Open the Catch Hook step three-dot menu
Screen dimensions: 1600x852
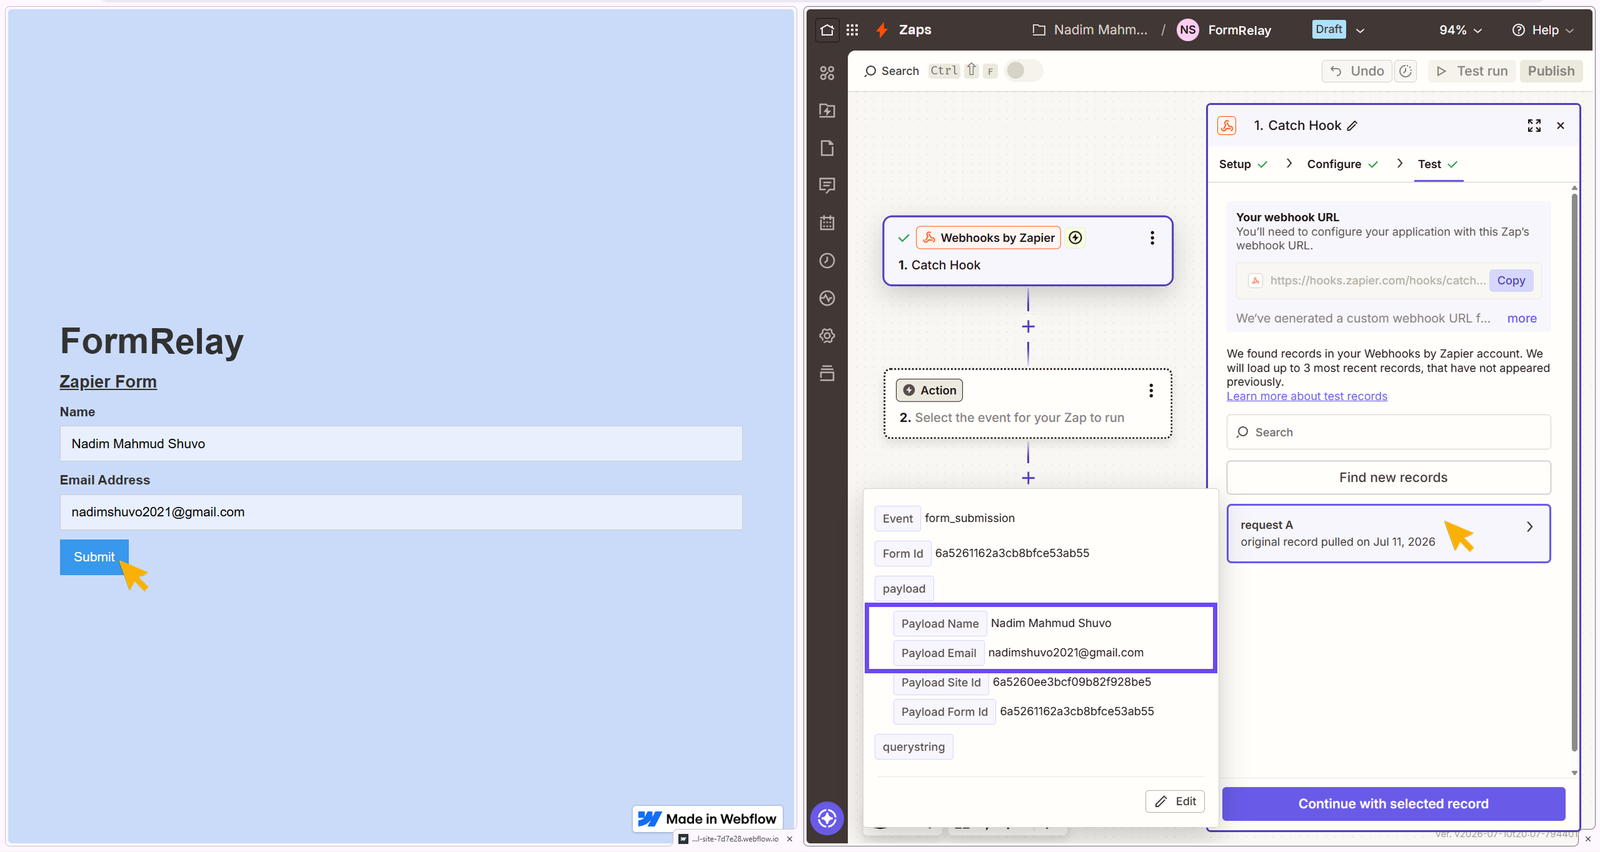[x=1152, y=238]
